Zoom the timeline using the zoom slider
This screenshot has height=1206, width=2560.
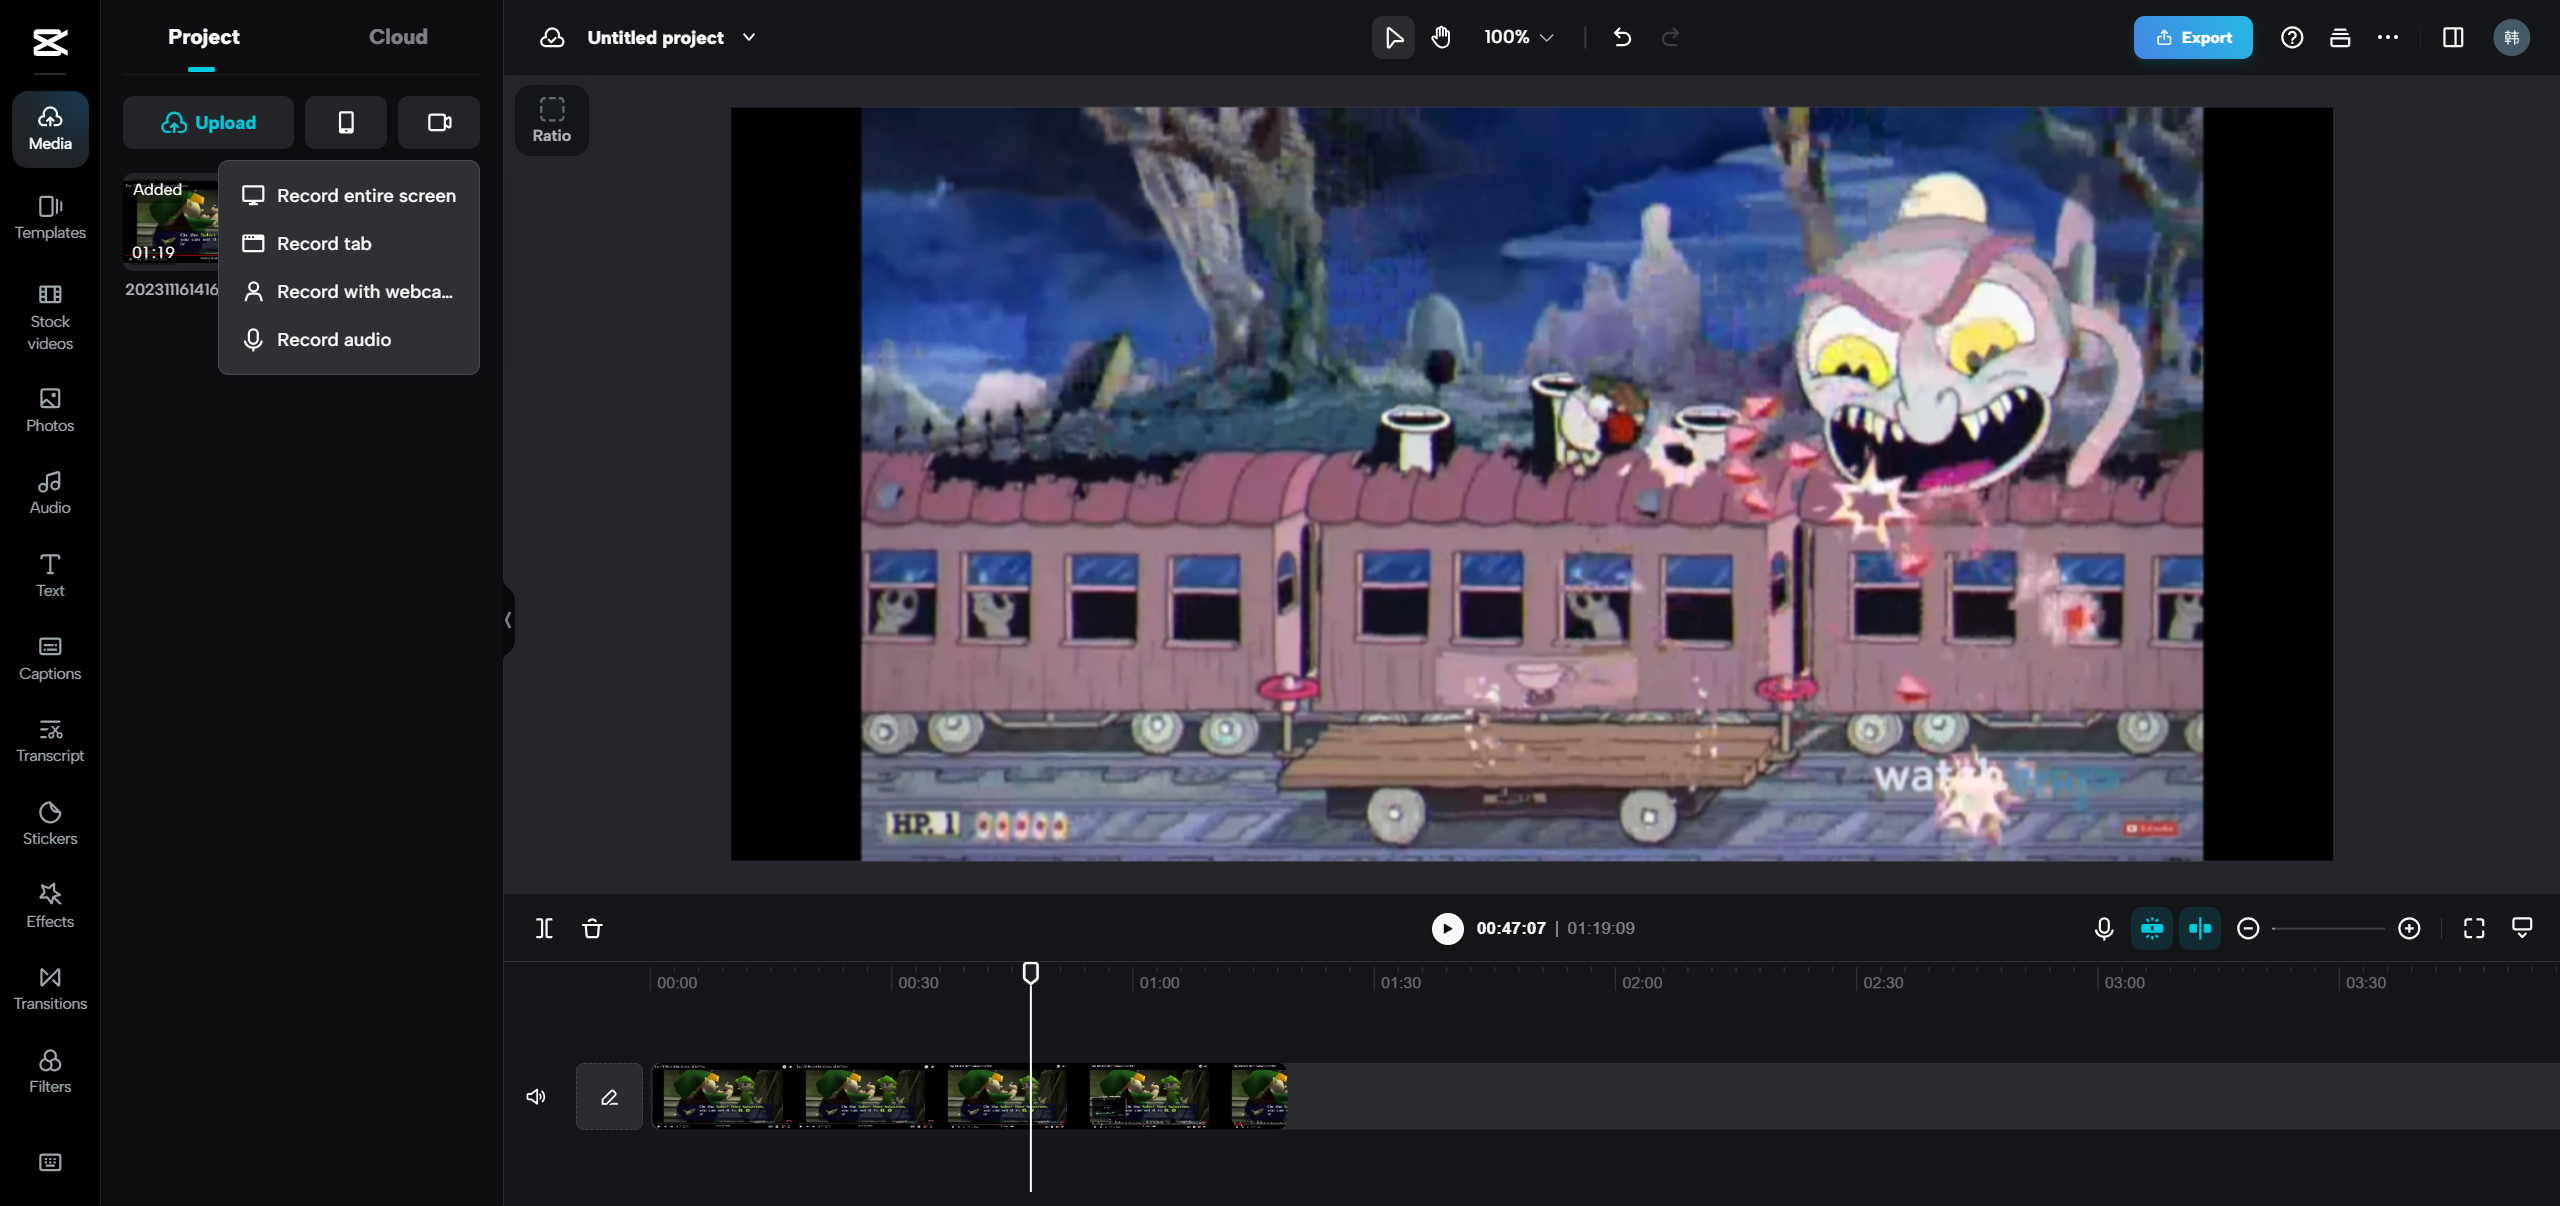2328,928
